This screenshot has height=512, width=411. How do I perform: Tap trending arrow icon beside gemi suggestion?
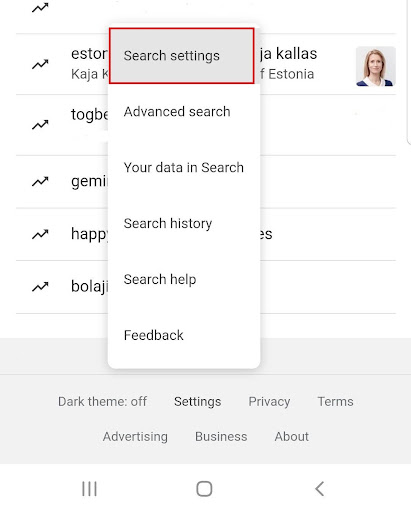tap(40, 182)
